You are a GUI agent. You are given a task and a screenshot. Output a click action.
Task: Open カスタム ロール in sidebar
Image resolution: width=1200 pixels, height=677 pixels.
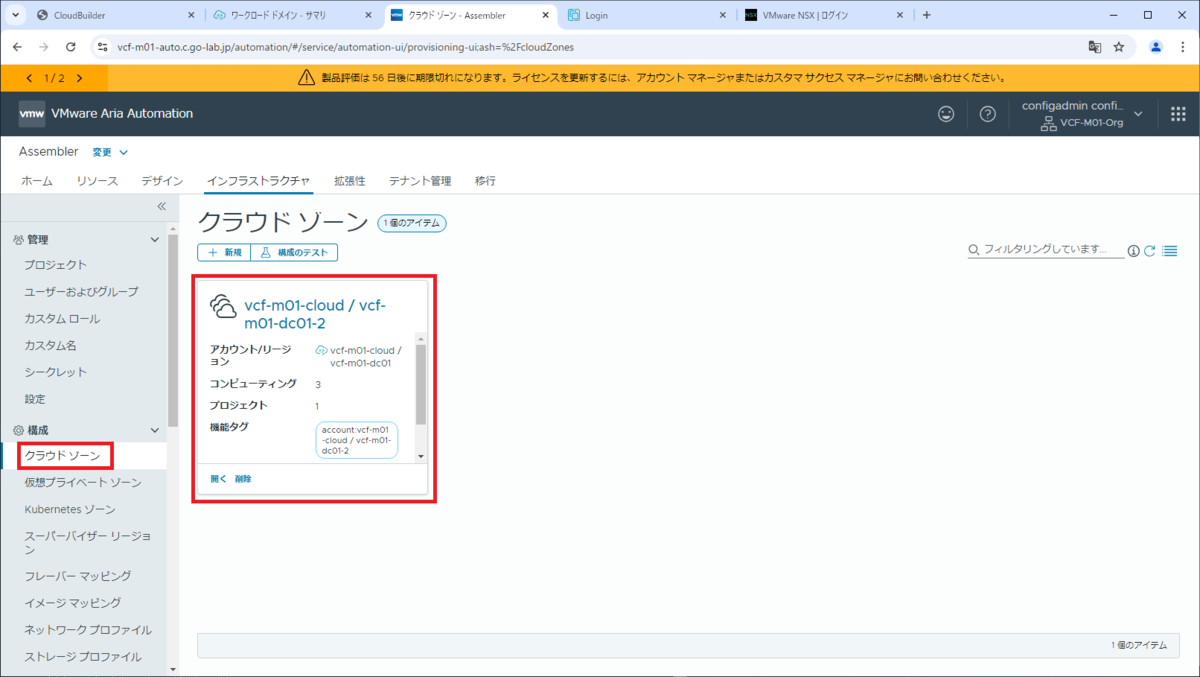click(62, 319)
